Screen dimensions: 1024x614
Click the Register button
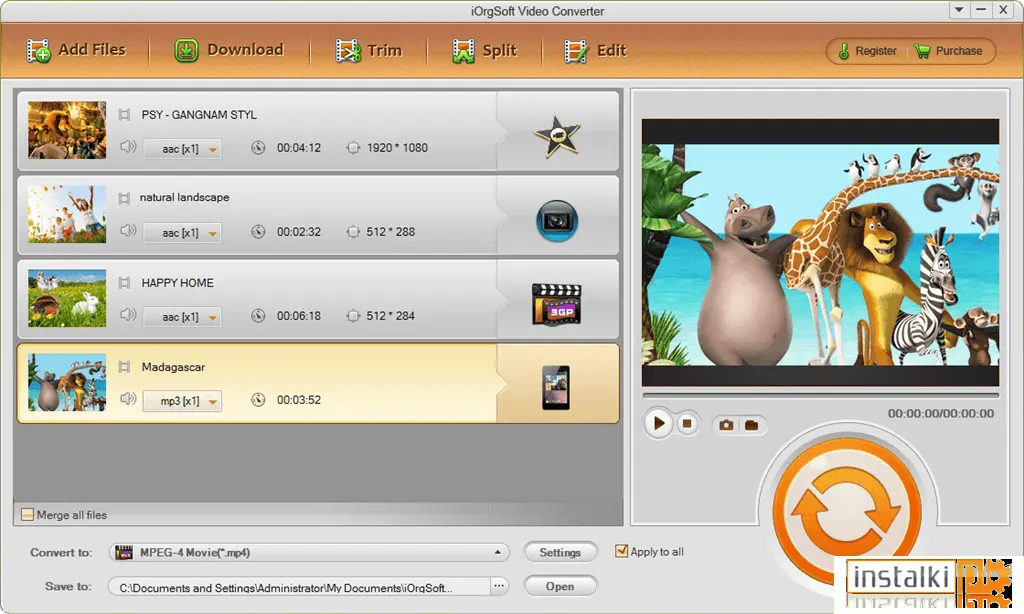tap(867, 51)
